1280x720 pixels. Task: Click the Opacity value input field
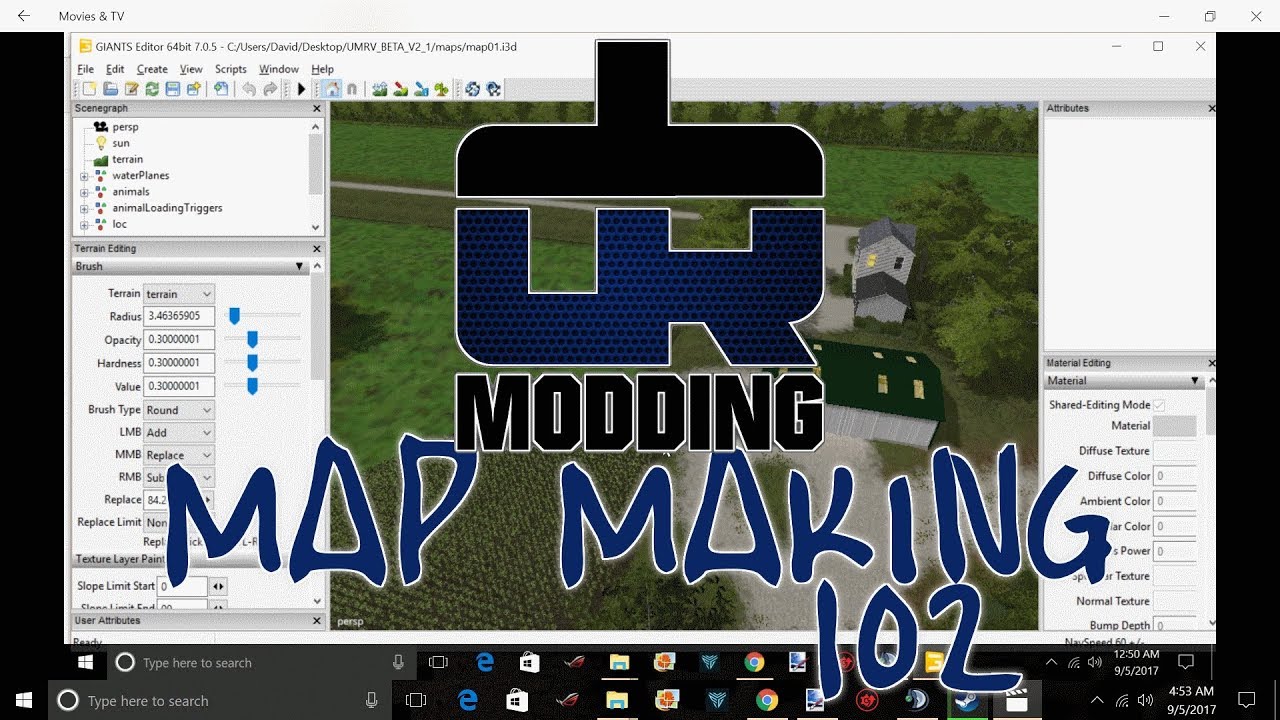[179, 339]
